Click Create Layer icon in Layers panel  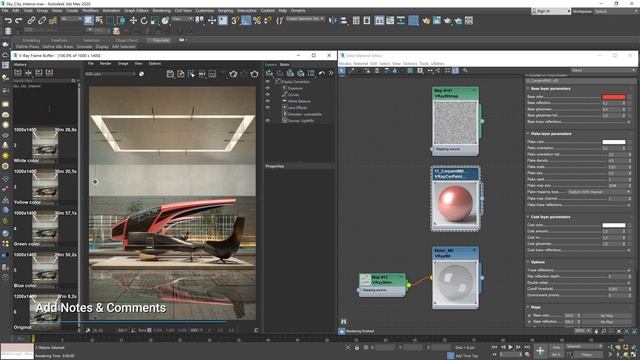click(x=269, y=73)
